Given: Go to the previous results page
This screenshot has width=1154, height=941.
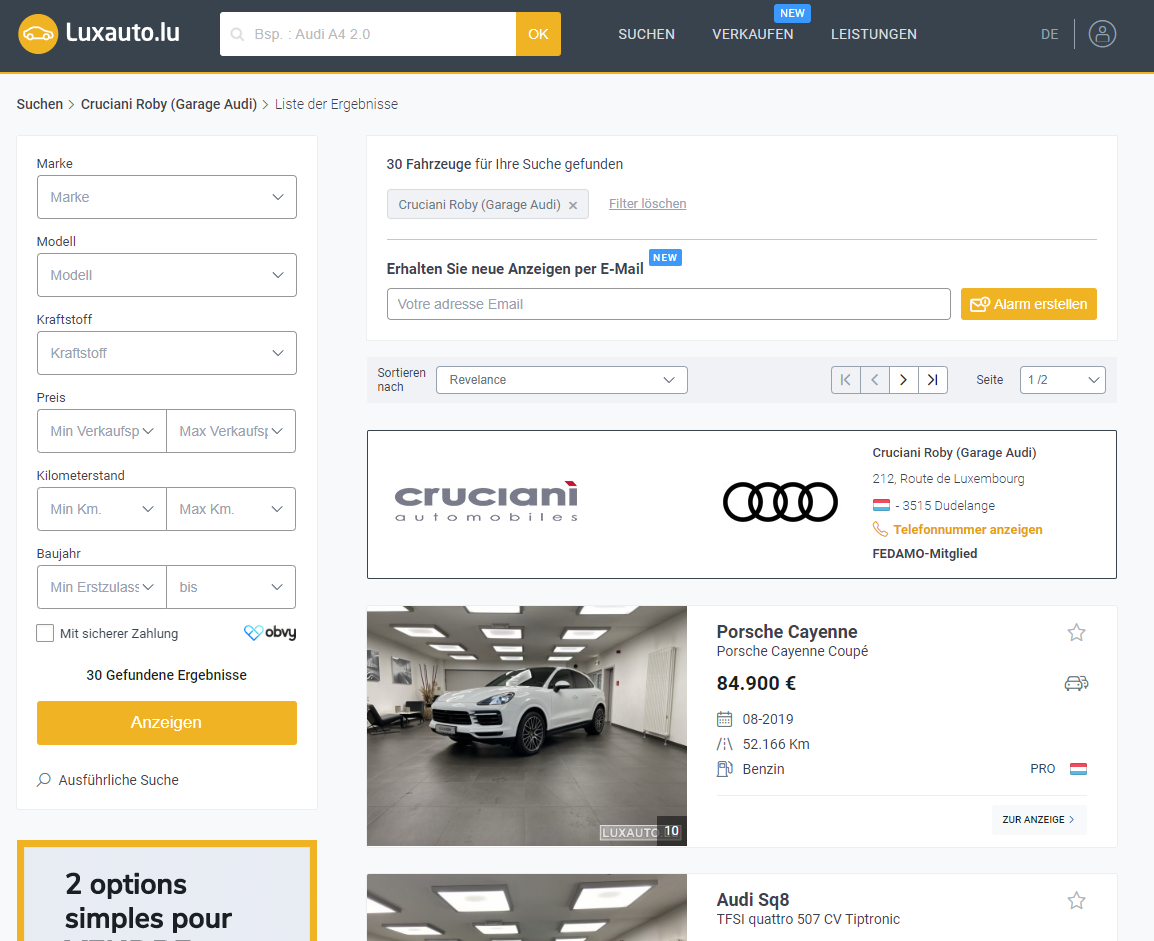Looking at the screenshot, I should [874, 380].
